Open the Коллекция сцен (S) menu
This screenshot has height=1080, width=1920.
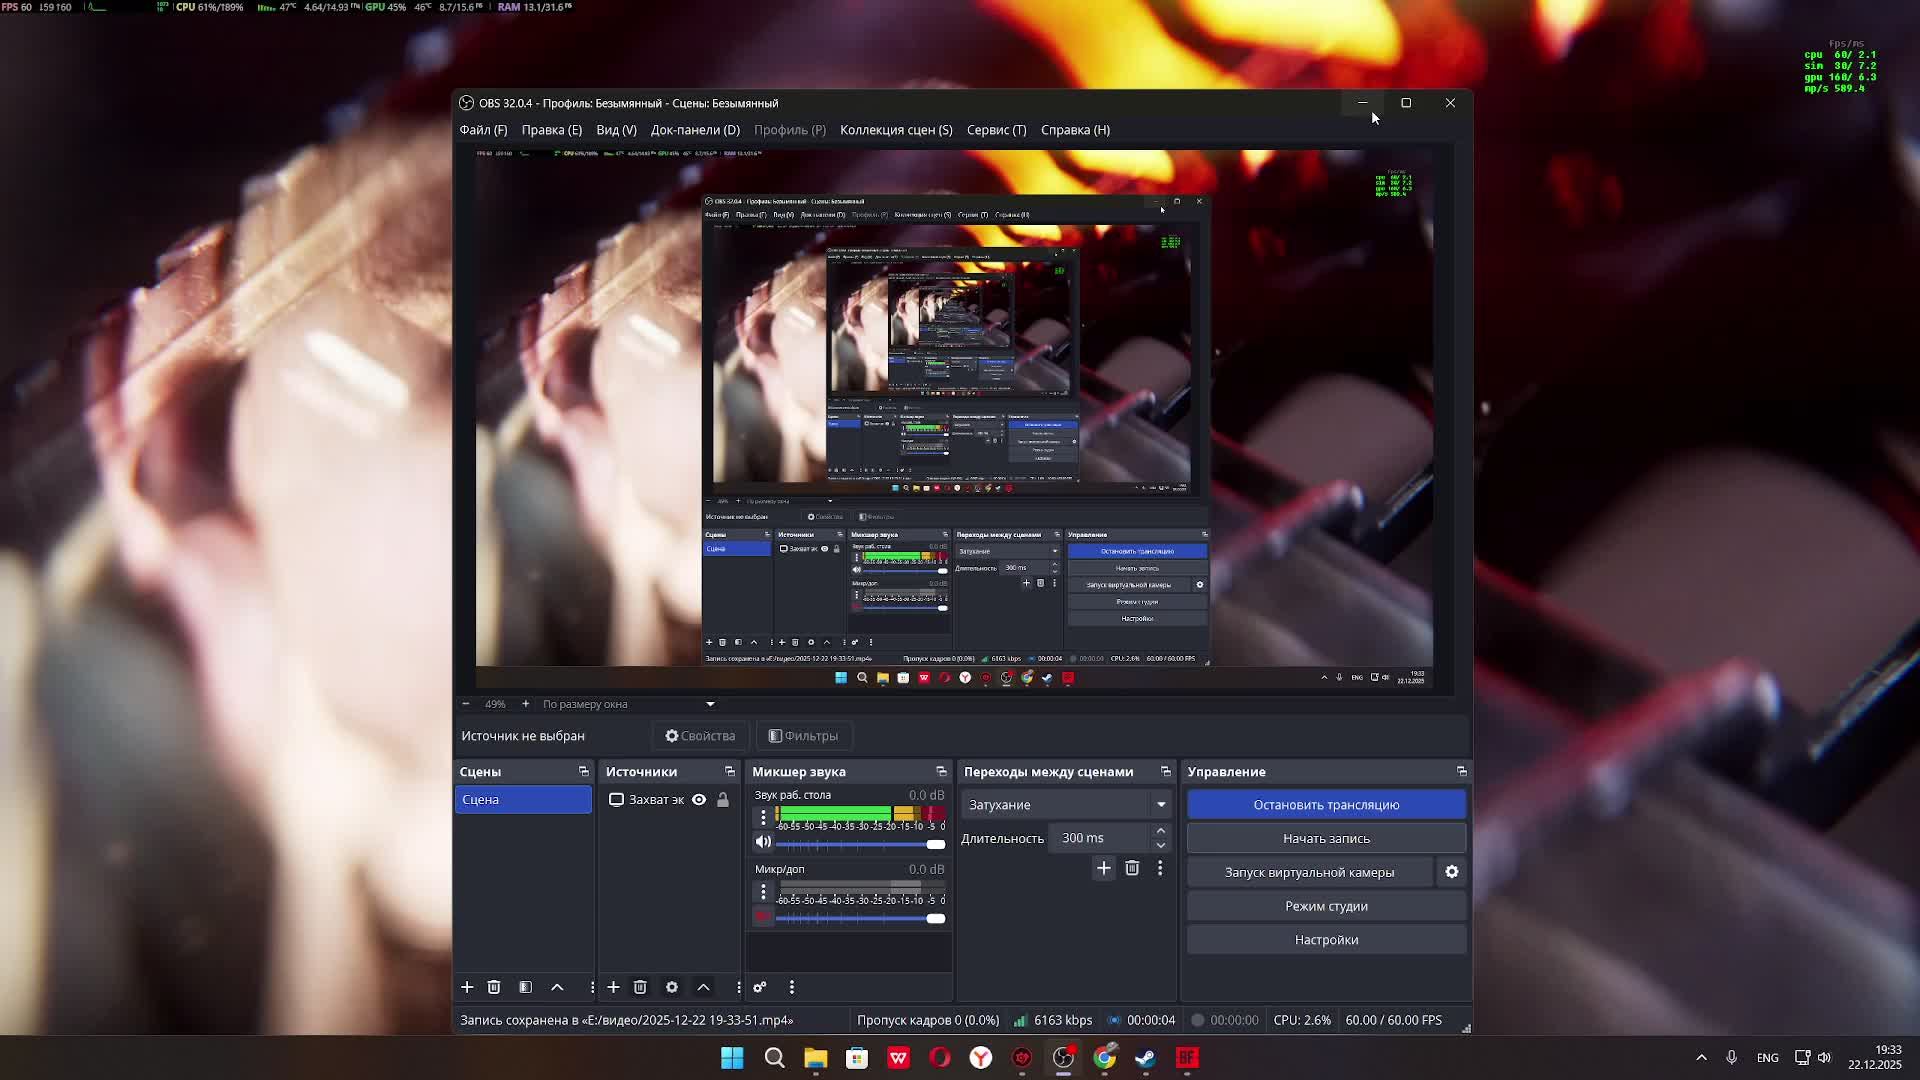click(896, 130)
